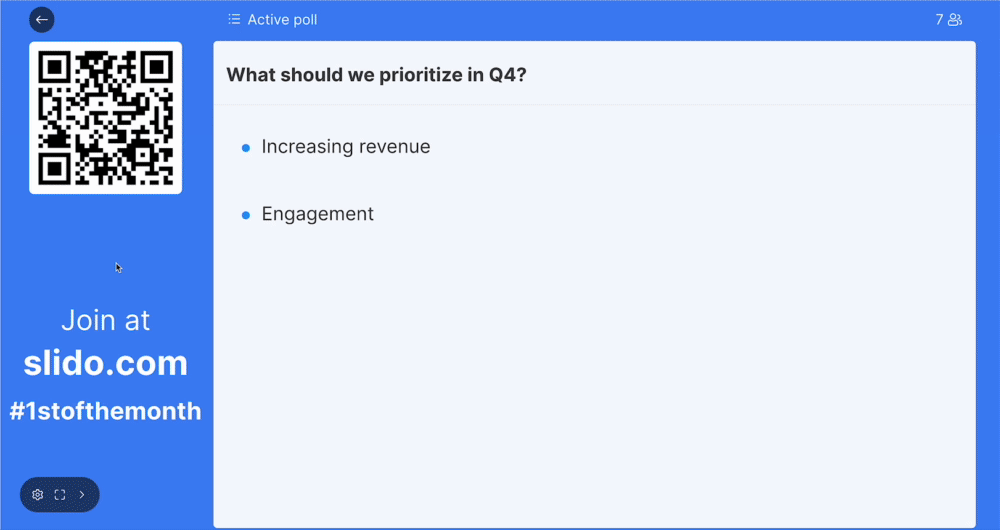Click the #1stofthemonth event code

click(105, 411)
